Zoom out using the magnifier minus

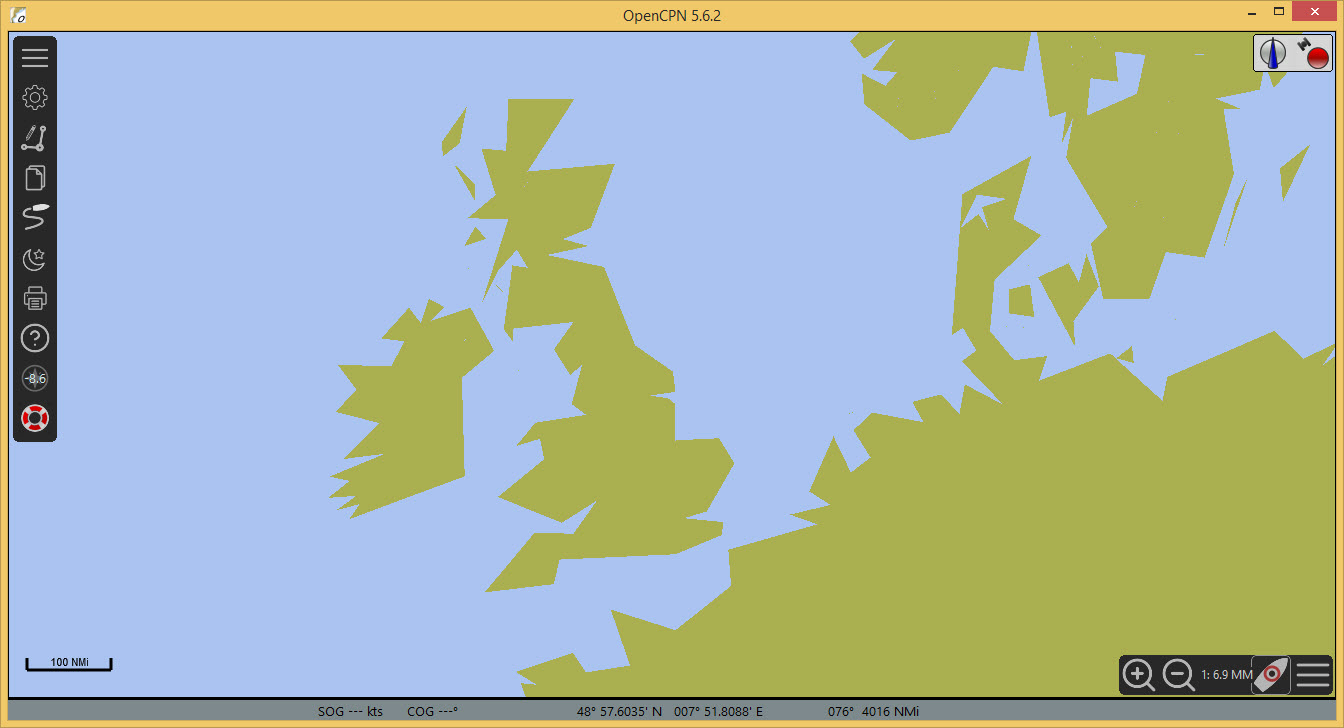(1179, 675)
